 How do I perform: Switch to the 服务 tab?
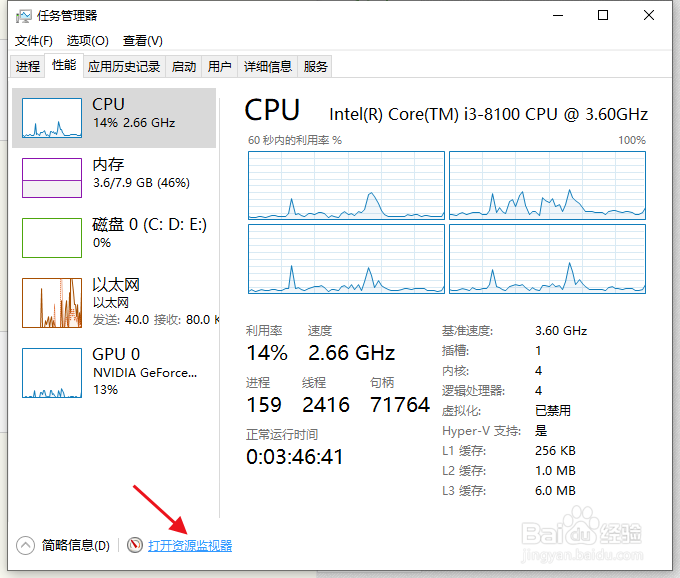click(x=316, y=66)
